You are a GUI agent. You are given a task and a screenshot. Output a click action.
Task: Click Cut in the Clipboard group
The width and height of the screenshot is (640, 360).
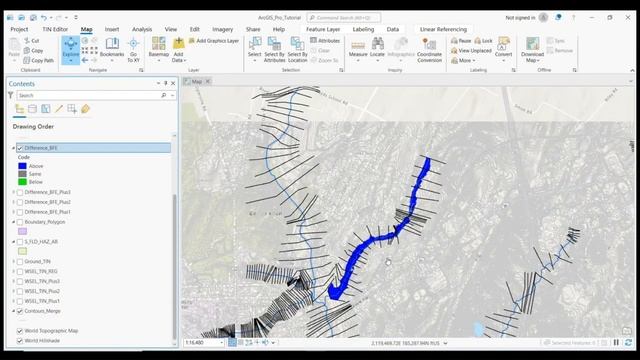[31, 41]
